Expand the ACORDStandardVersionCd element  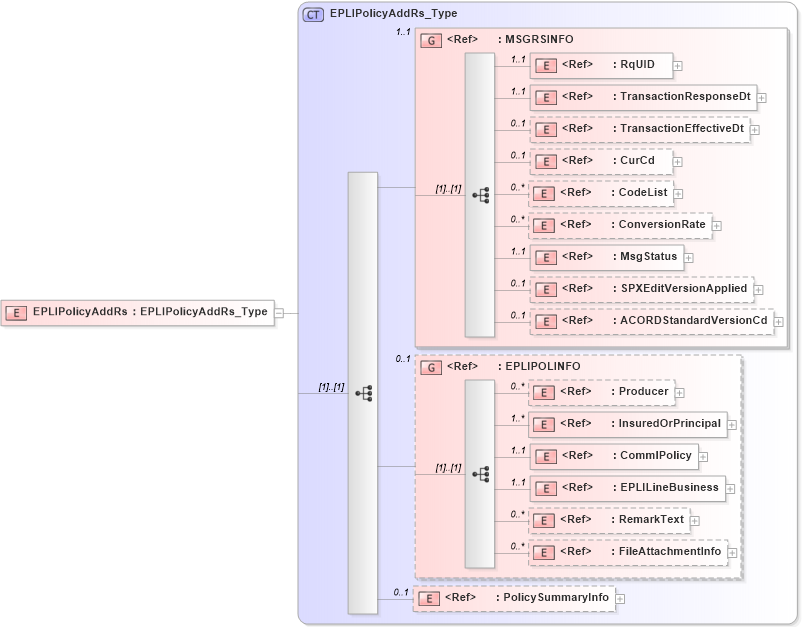click(780, 321)
